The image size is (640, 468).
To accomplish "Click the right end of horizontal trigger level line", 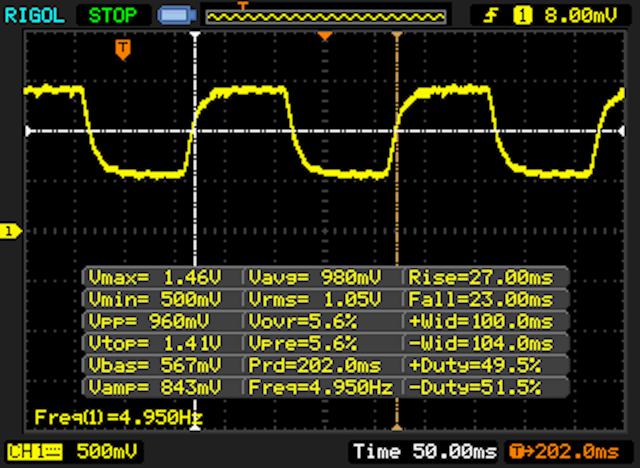I will (621, 131).
